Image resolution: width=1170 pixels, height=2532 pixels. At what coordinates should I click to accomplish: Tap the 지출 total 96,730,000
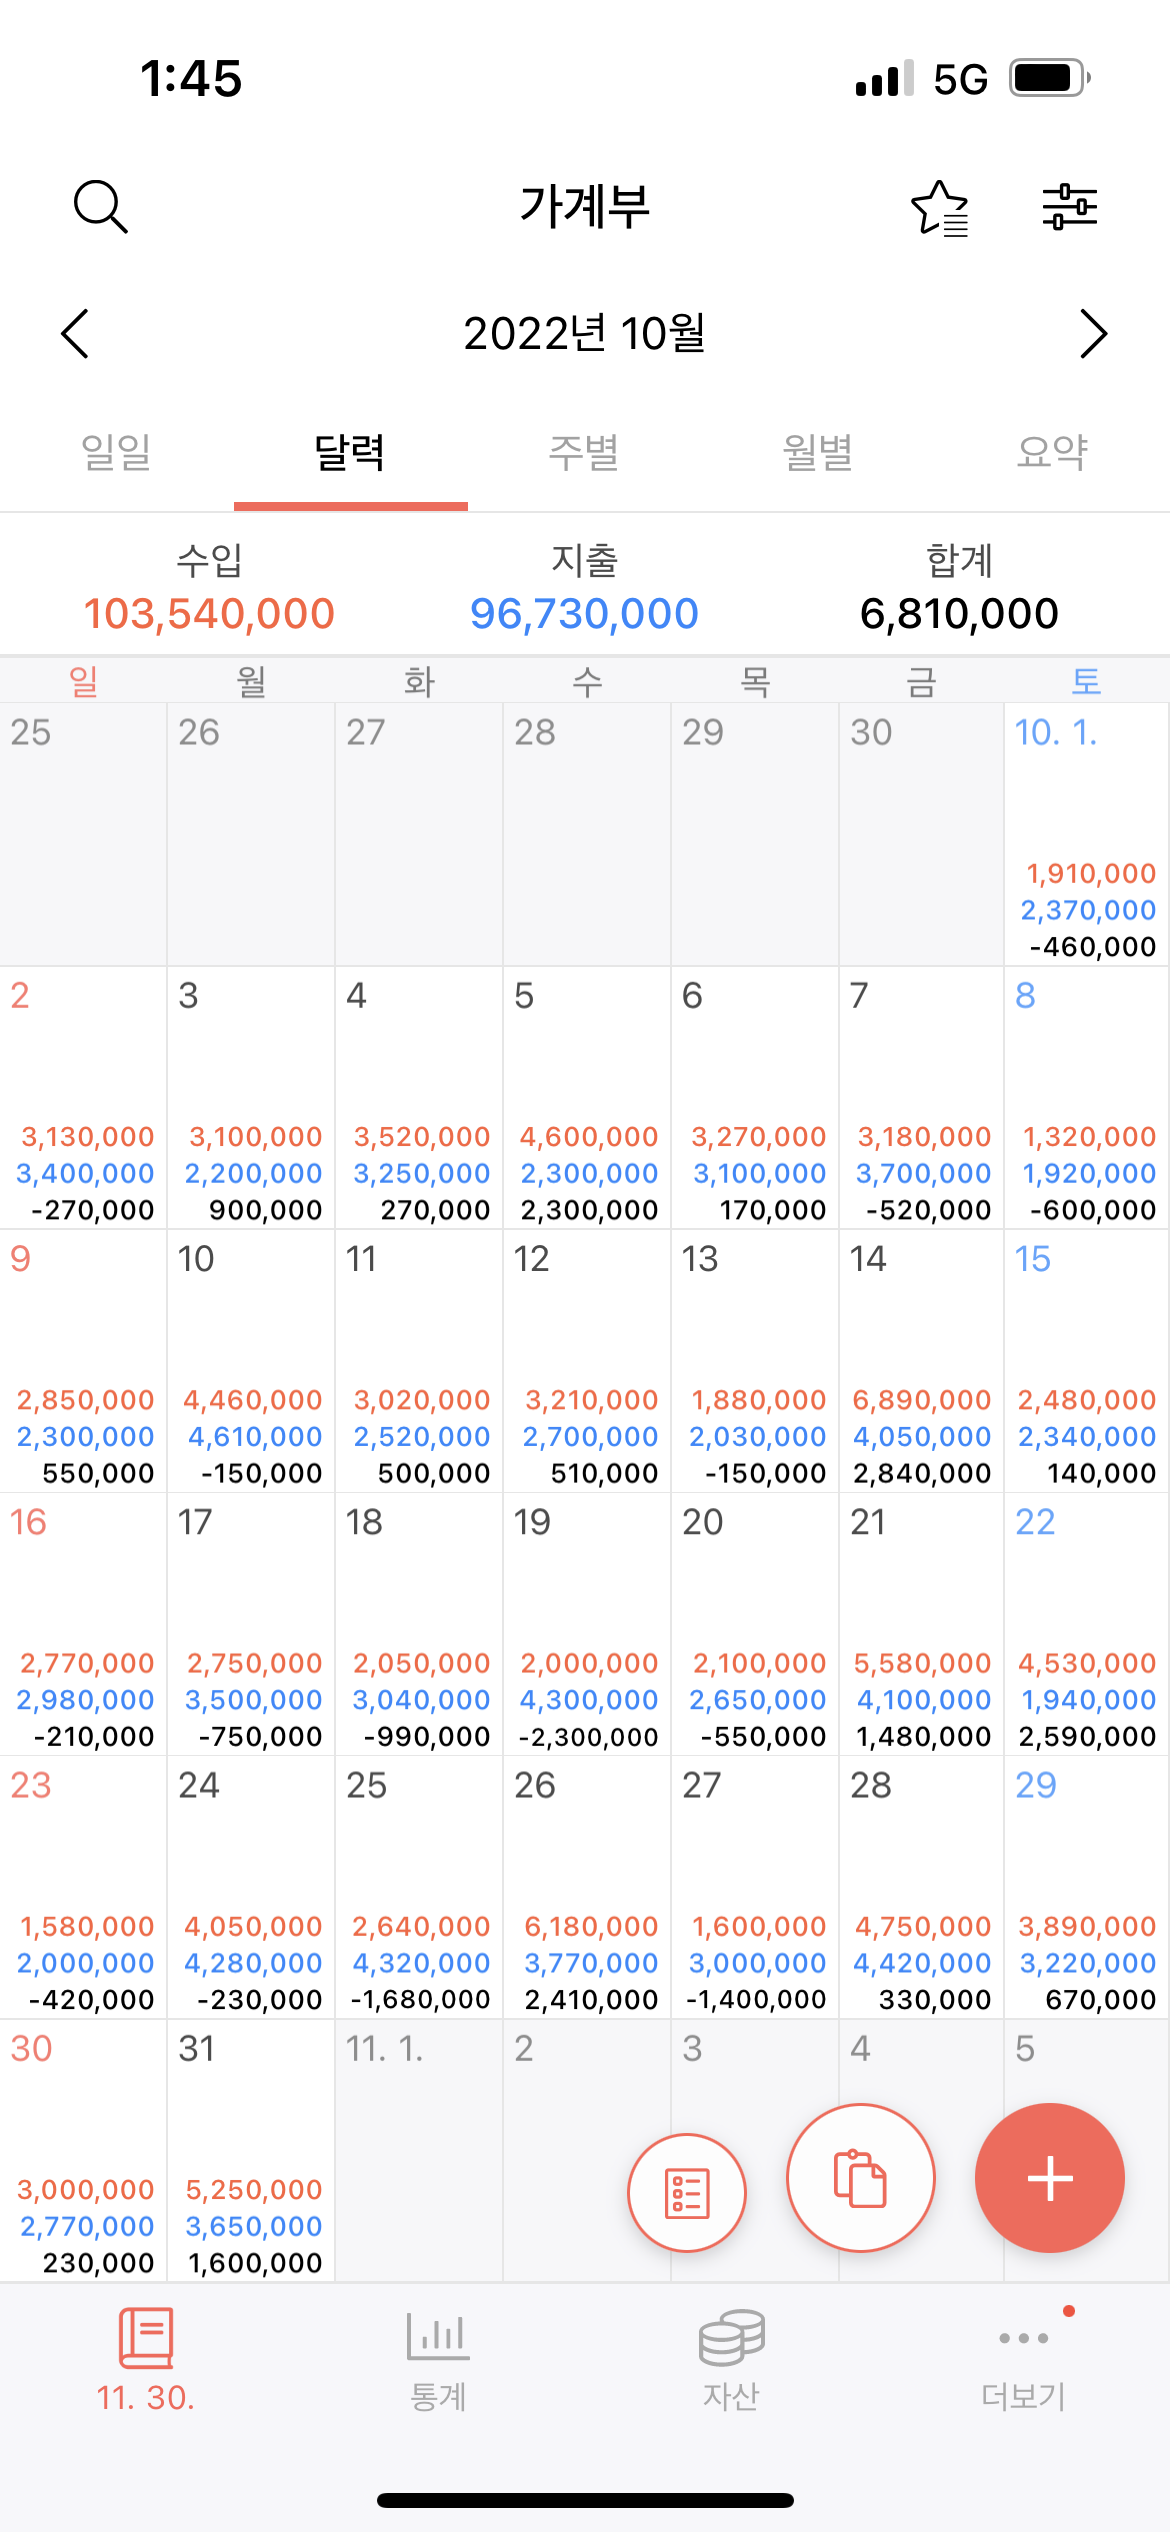point(584,613)
